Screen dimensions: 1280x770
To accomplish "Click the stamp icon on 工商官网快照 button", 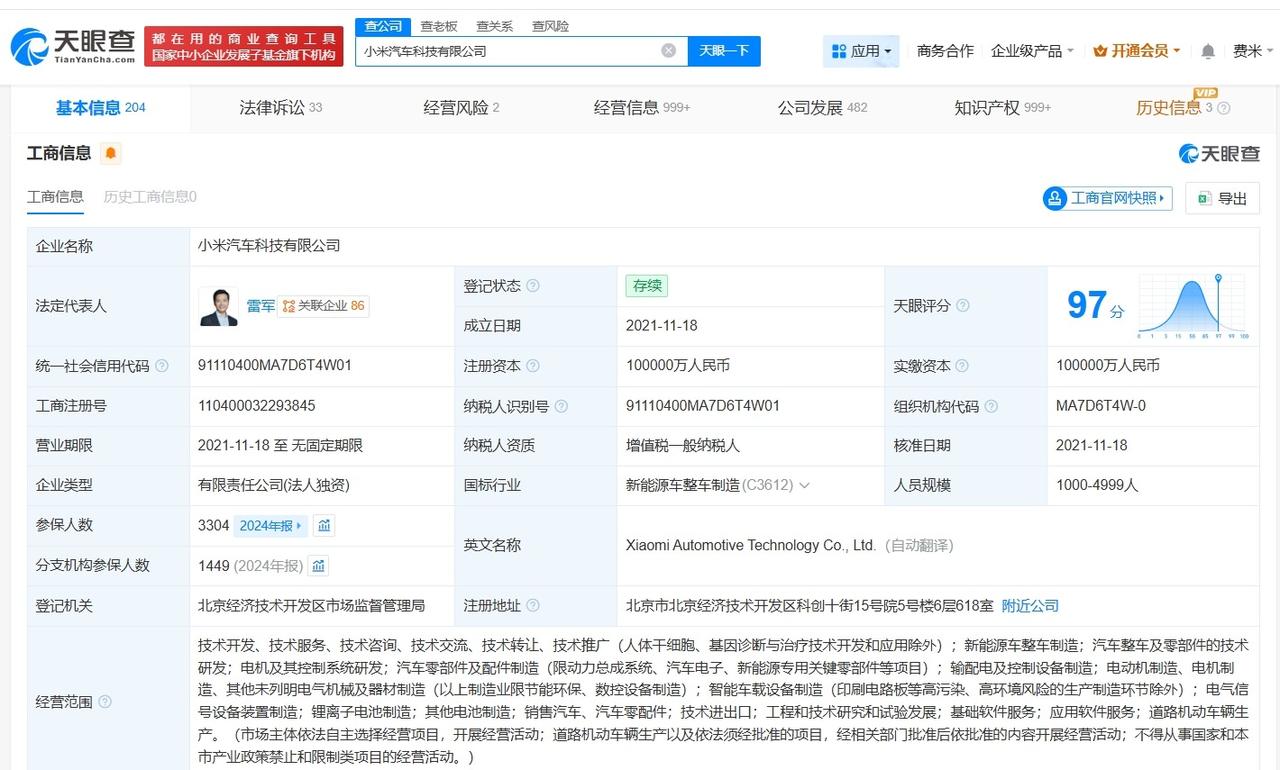I will 1054,198.
